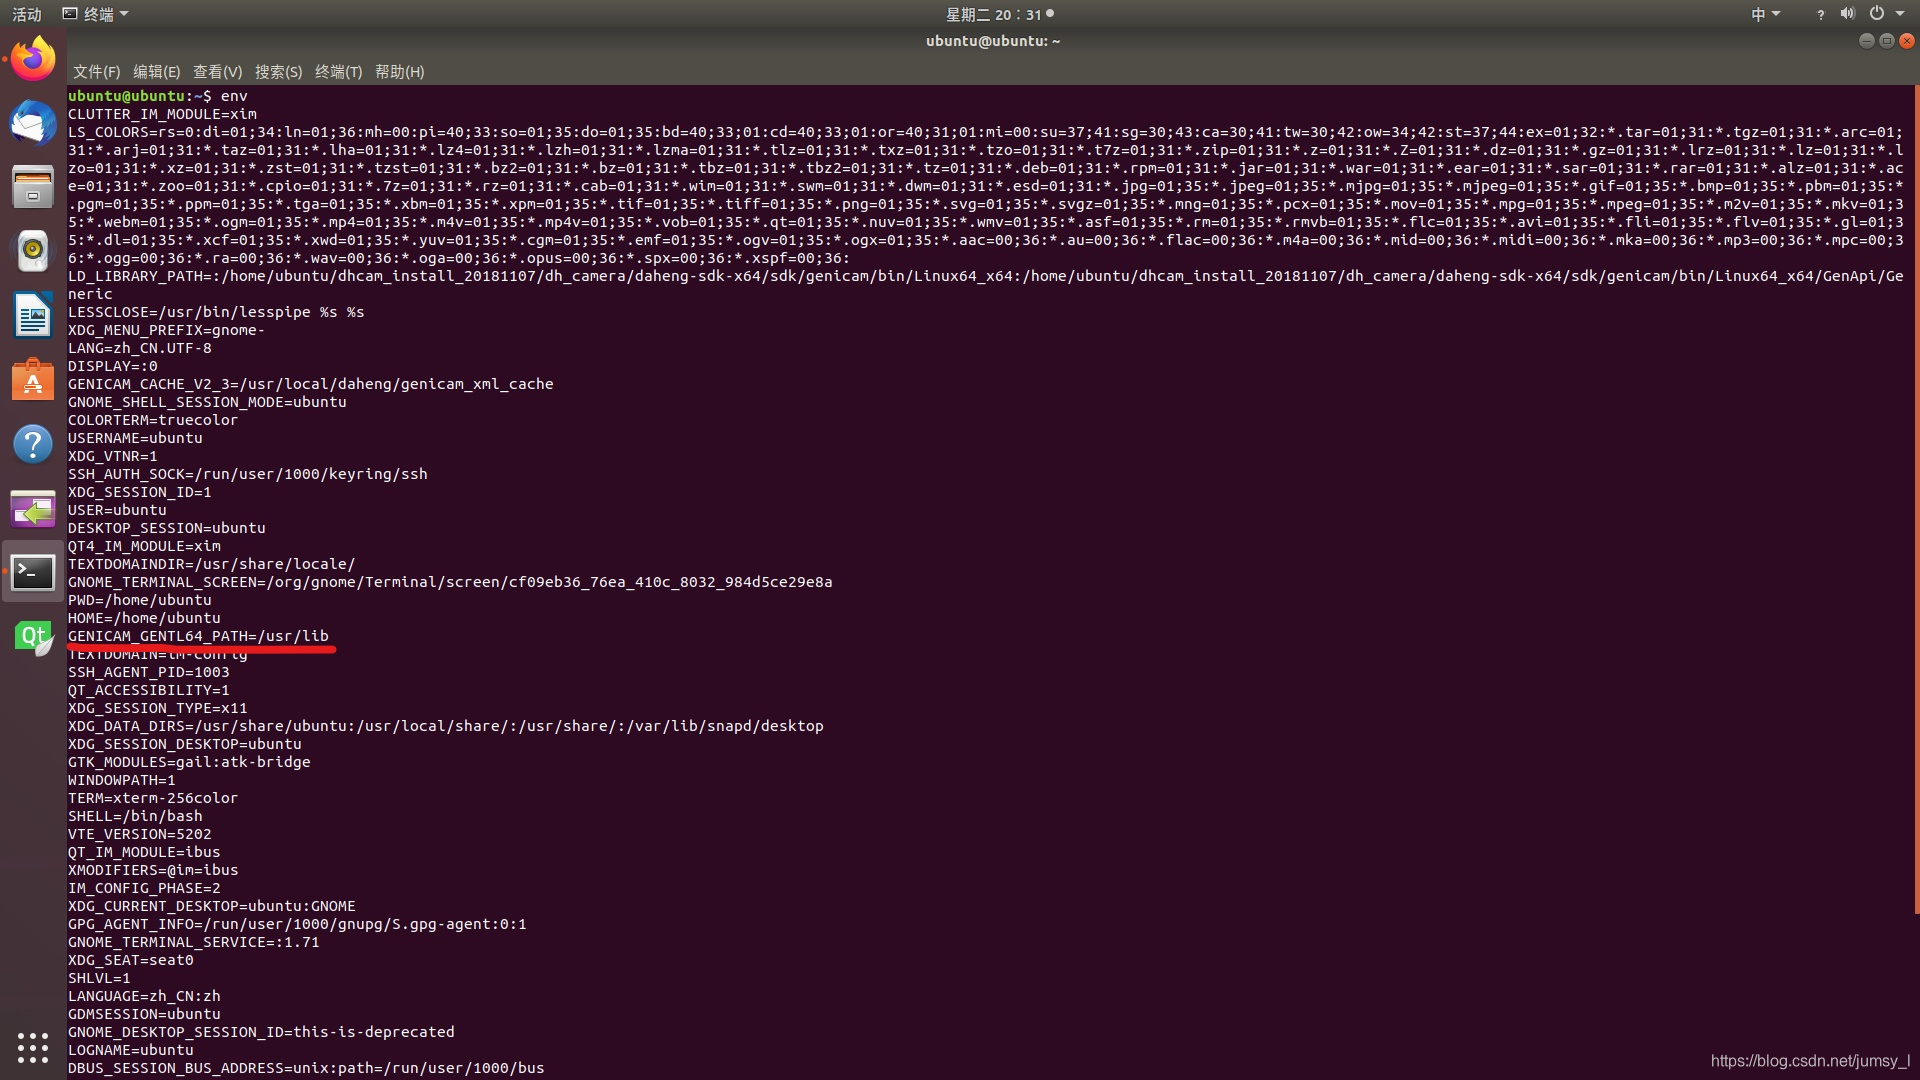Open the 文件(F) menu
1920x1080 pixels.
point(96,72)
